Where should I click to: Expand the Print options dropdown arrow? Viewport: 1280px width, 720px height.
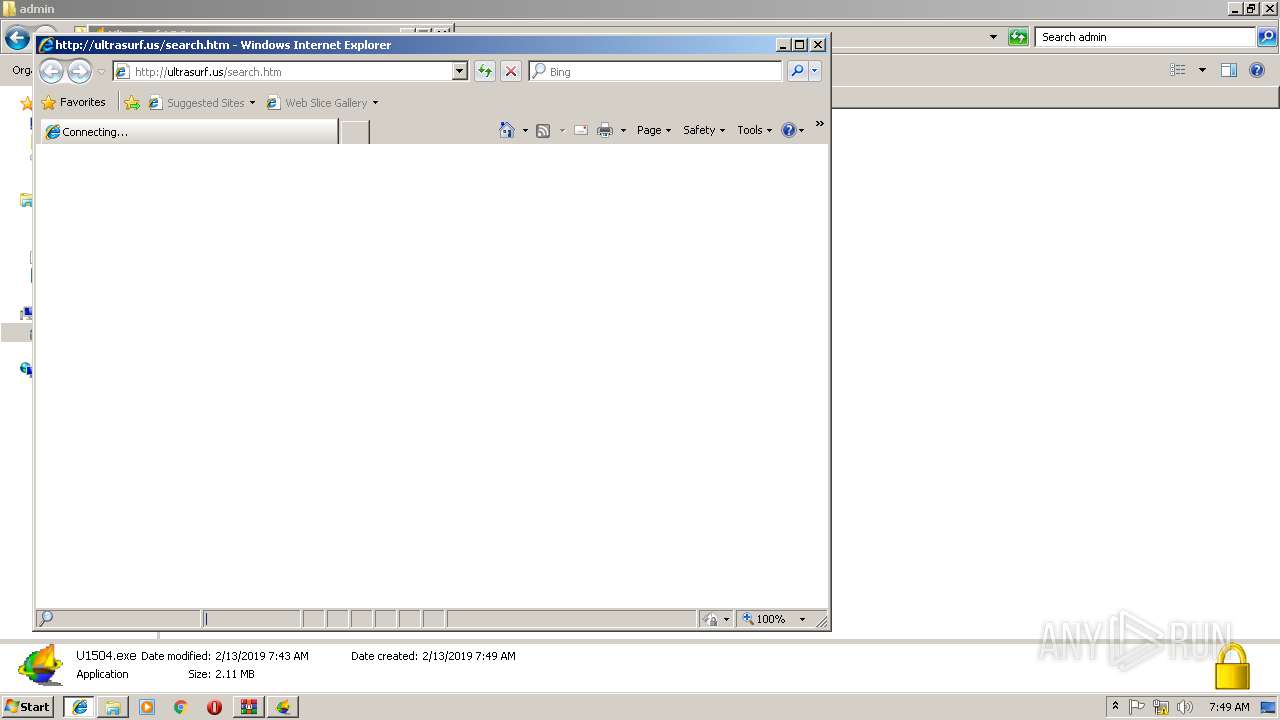[x=623, y=131]
